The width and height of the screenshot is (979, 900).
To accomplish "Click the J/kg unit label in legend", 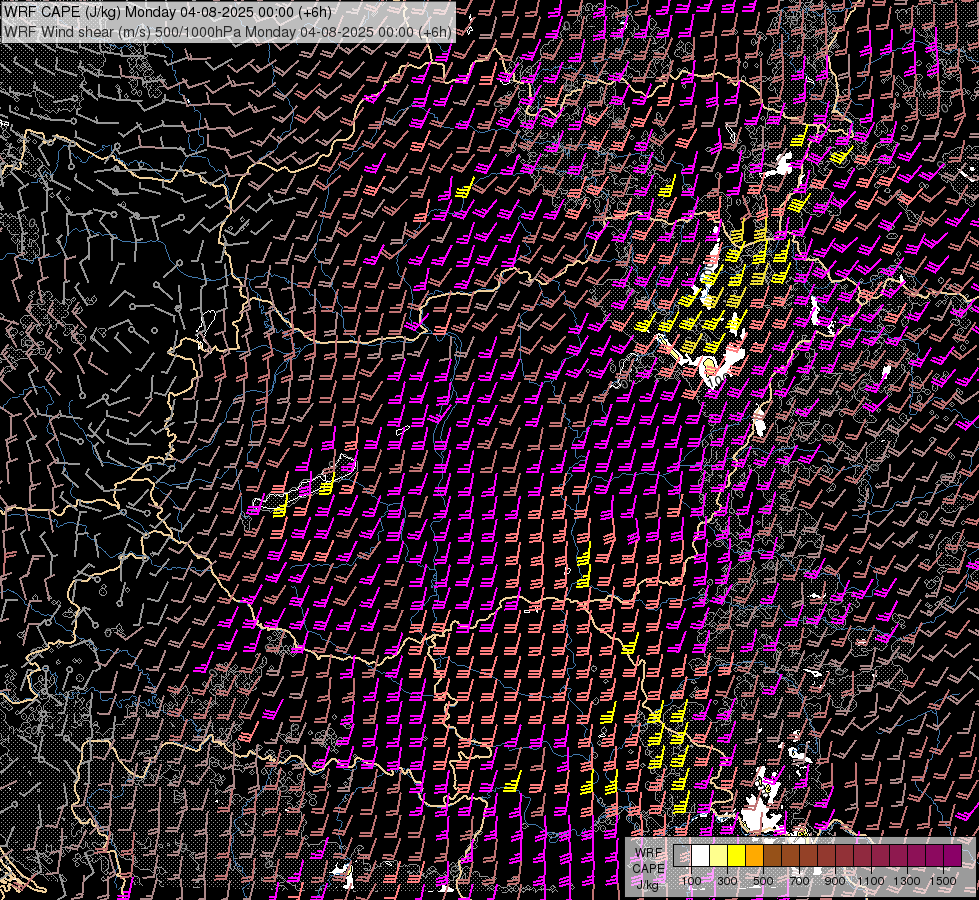I will [x=647, y=884].
